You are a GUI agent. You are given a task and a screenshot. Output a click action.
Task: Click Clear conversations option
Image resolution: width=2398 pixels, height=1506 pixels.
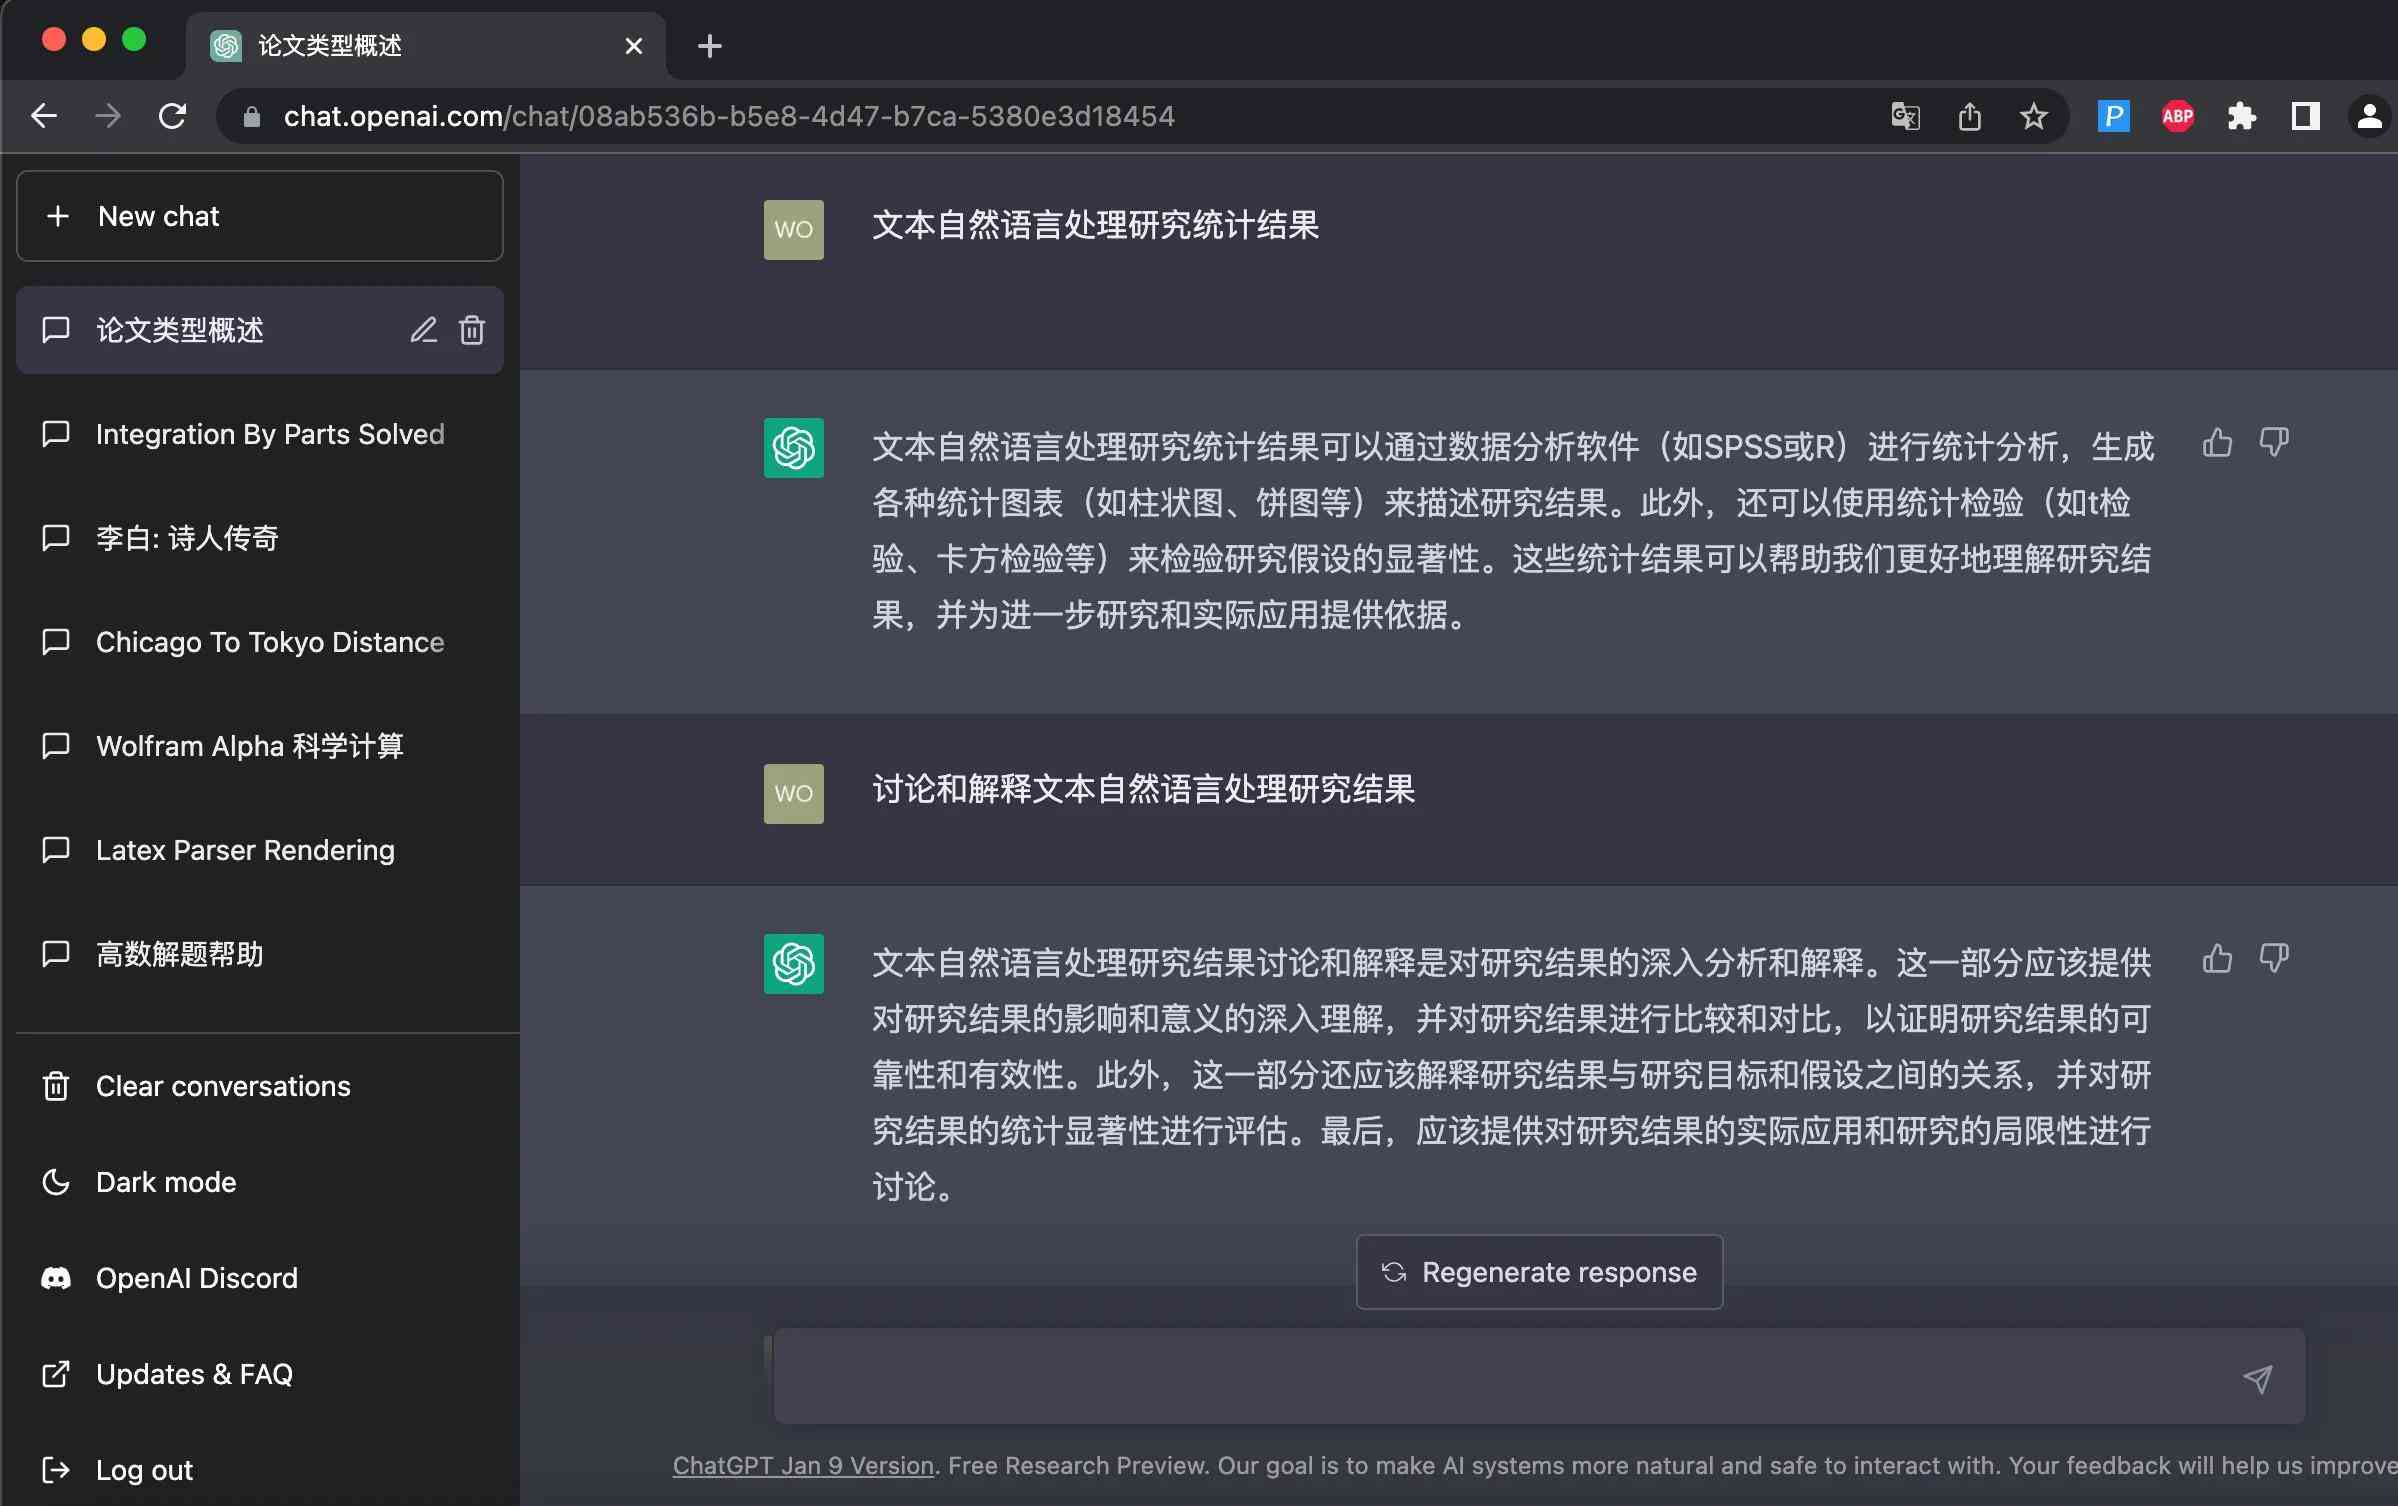coord(224,1086)
